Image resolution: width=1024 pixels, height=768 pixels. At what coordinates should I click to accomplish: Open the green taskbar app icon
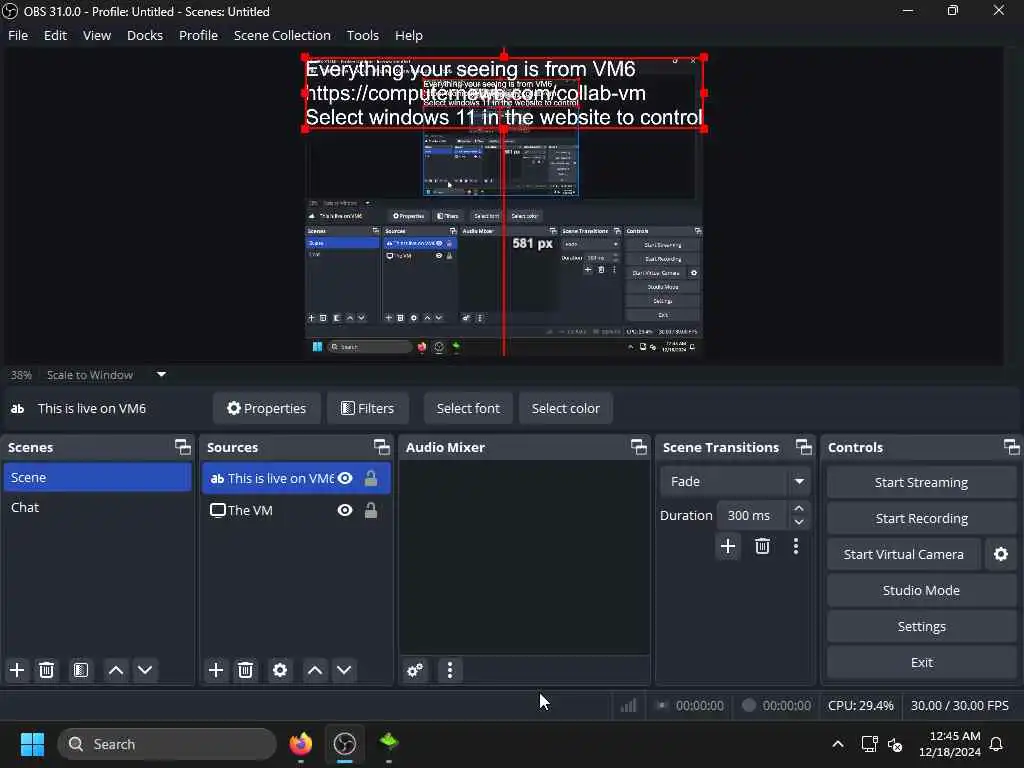click(x=389, y=743)
